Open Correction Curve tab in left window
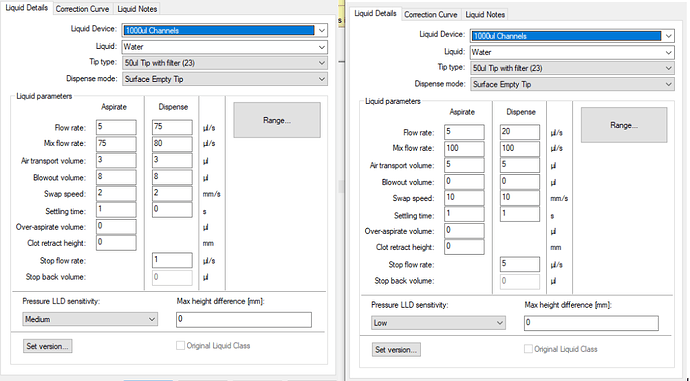This screenshot has height=381, width=690. click(83, 9)
